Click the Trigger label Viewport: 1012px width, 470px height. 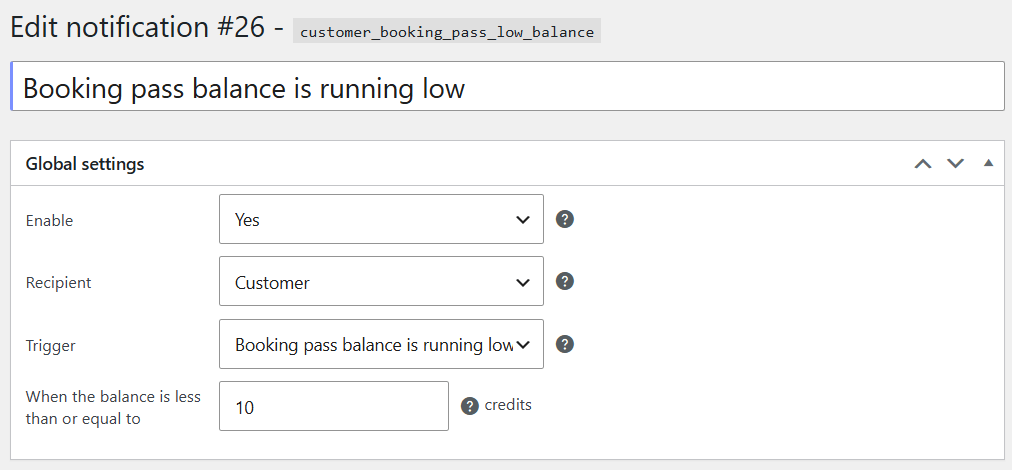pyautogui.click(x=51, y=346)
